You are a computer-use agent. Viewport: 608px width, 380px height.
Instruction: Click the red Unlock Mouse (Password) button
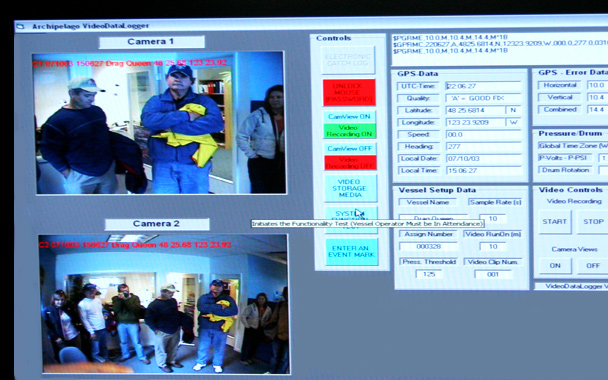[x=349, y=92]
